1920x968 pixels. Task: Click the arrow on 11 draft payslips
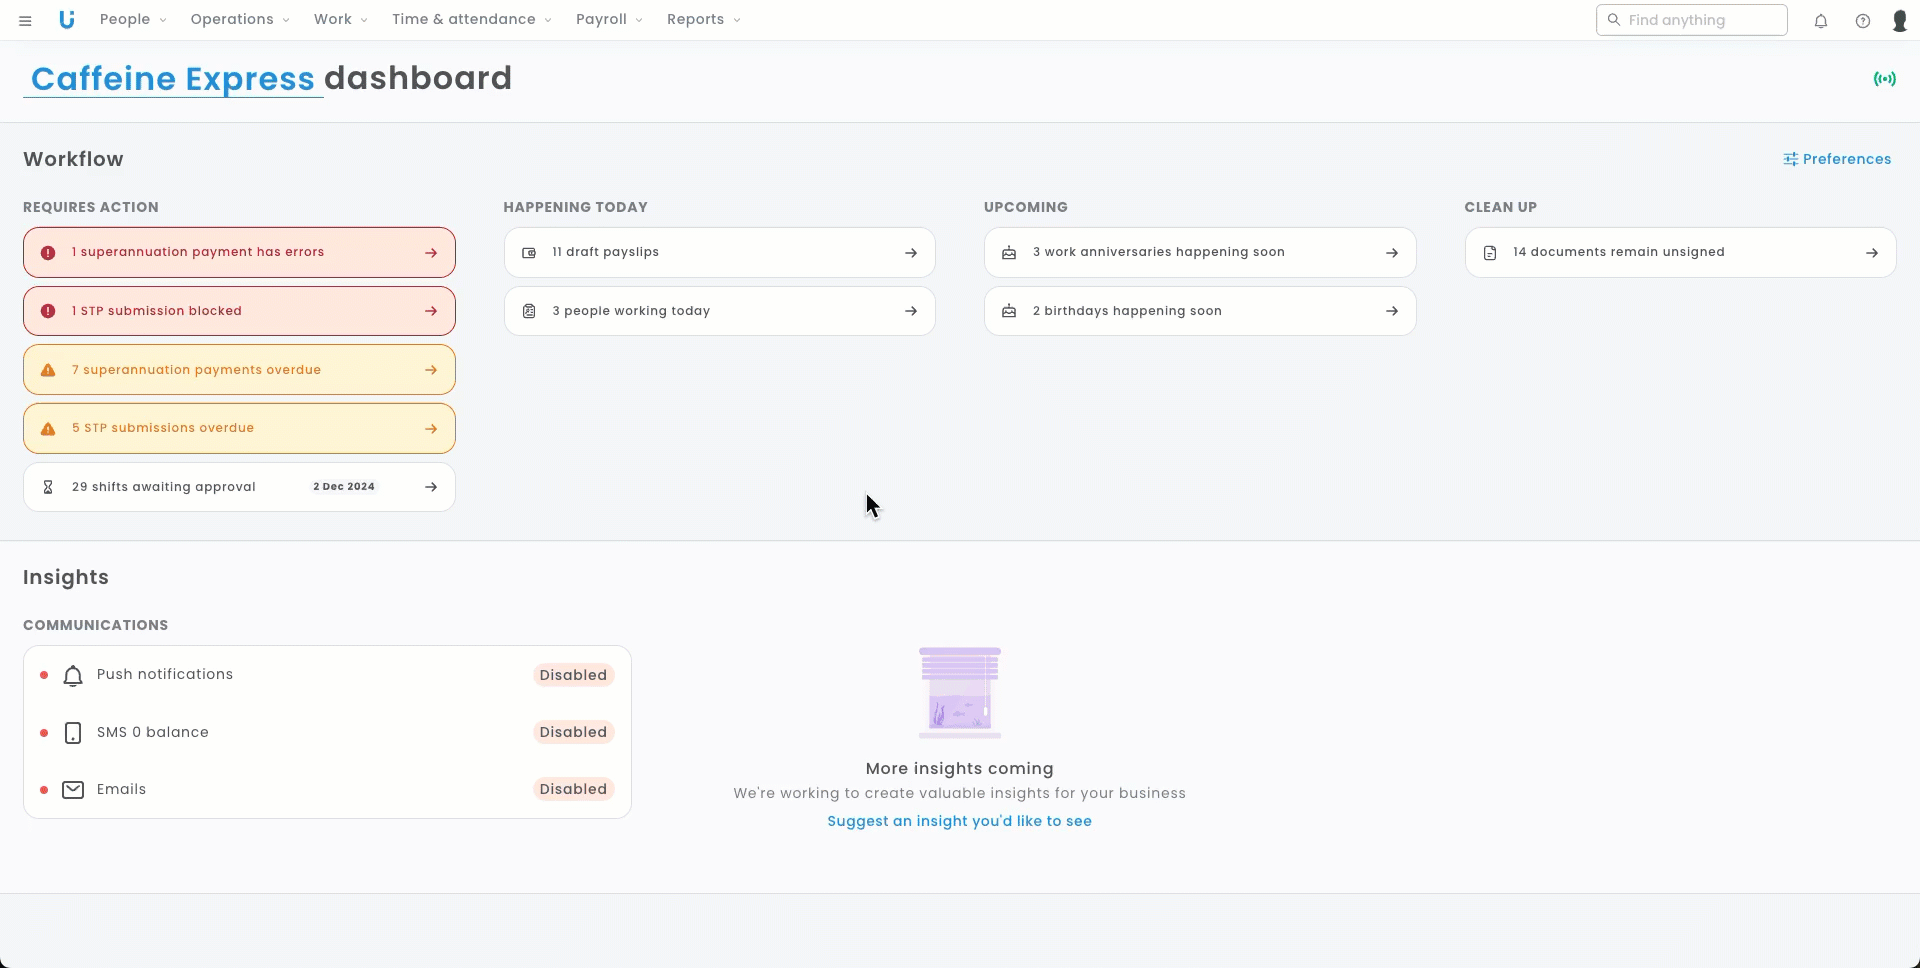[x=911, y=253]
